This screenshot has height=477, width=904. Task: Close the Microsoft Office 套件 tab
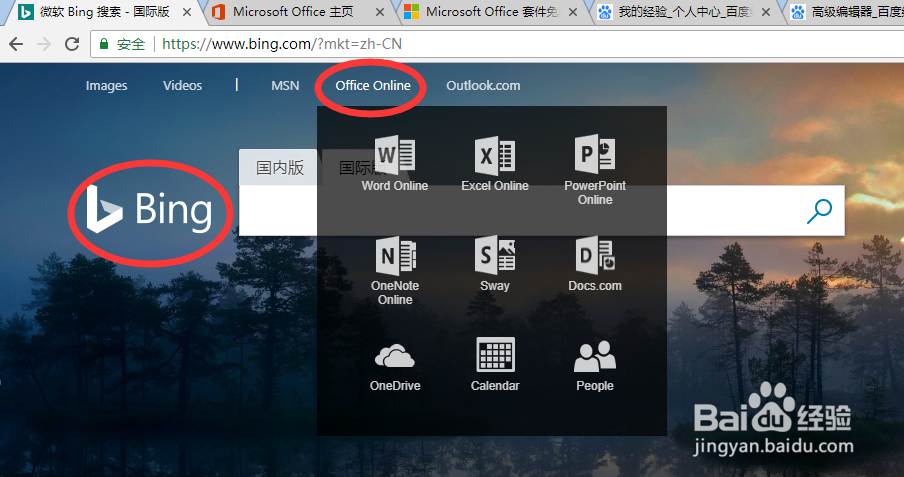point(573,12)
